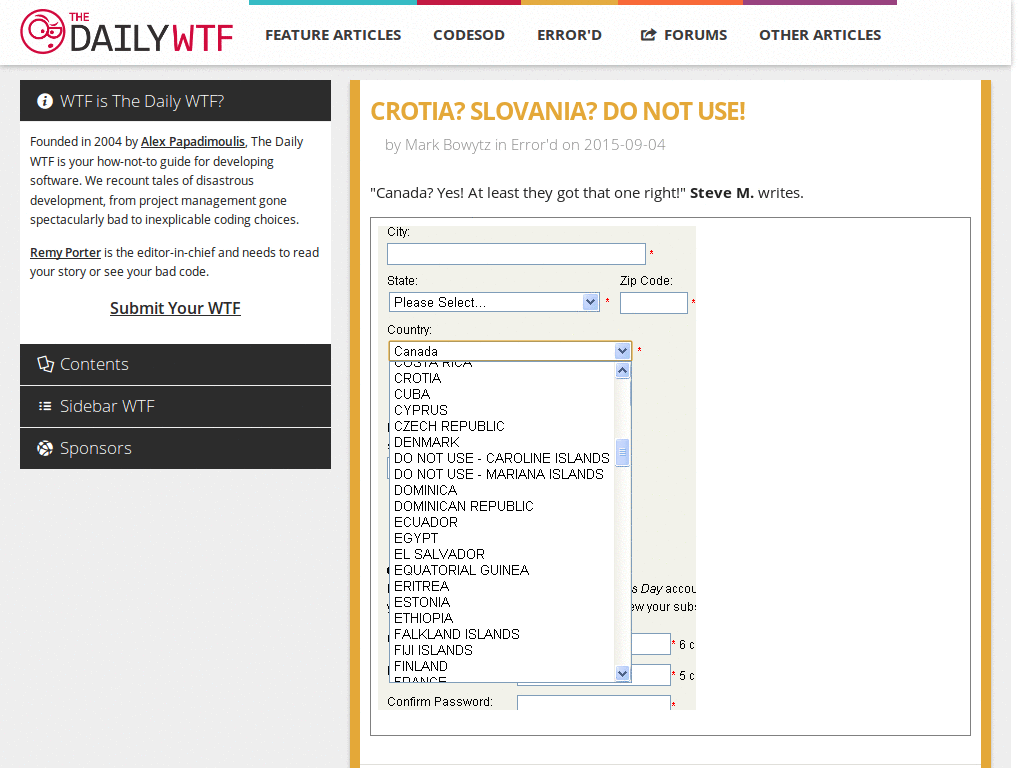Viewport: 1024px width, 768px height.
Task: Click the article title Crotia? Slovania?
Action: pyautogui.click(x=557, y=111)
